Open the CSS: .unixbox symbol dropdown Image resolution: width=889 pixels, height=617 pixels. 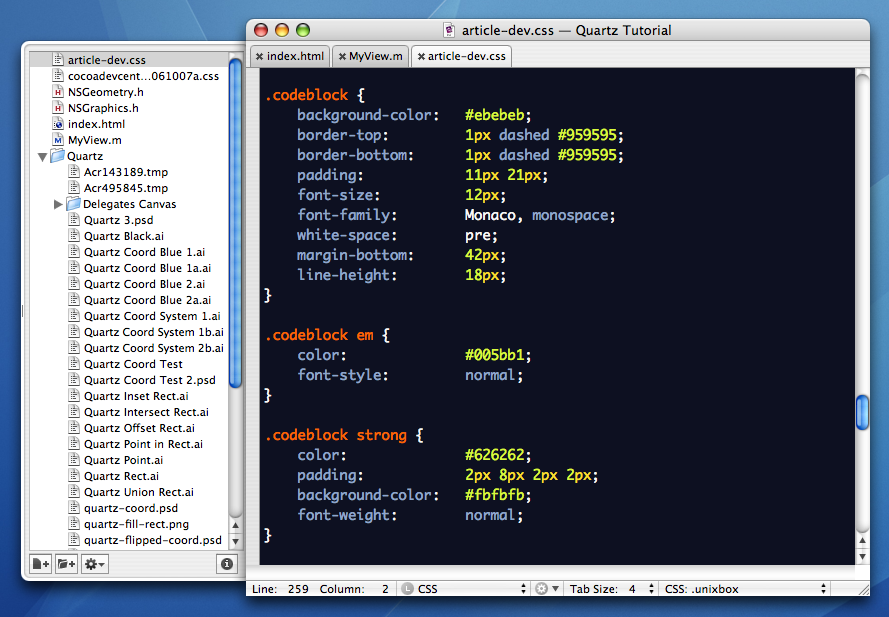tap(744, 589)
